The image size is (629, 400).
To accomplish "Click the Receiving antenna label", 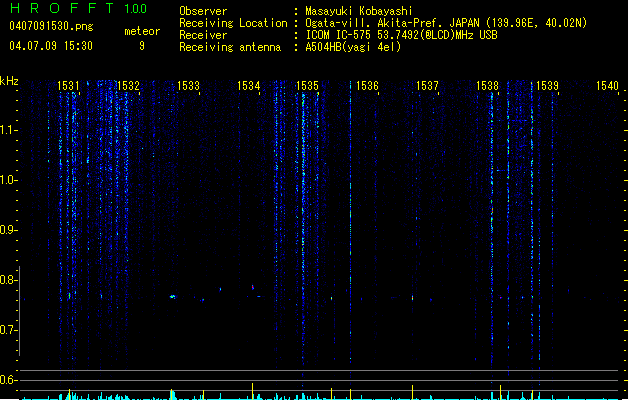I will [x=230, y=47].
